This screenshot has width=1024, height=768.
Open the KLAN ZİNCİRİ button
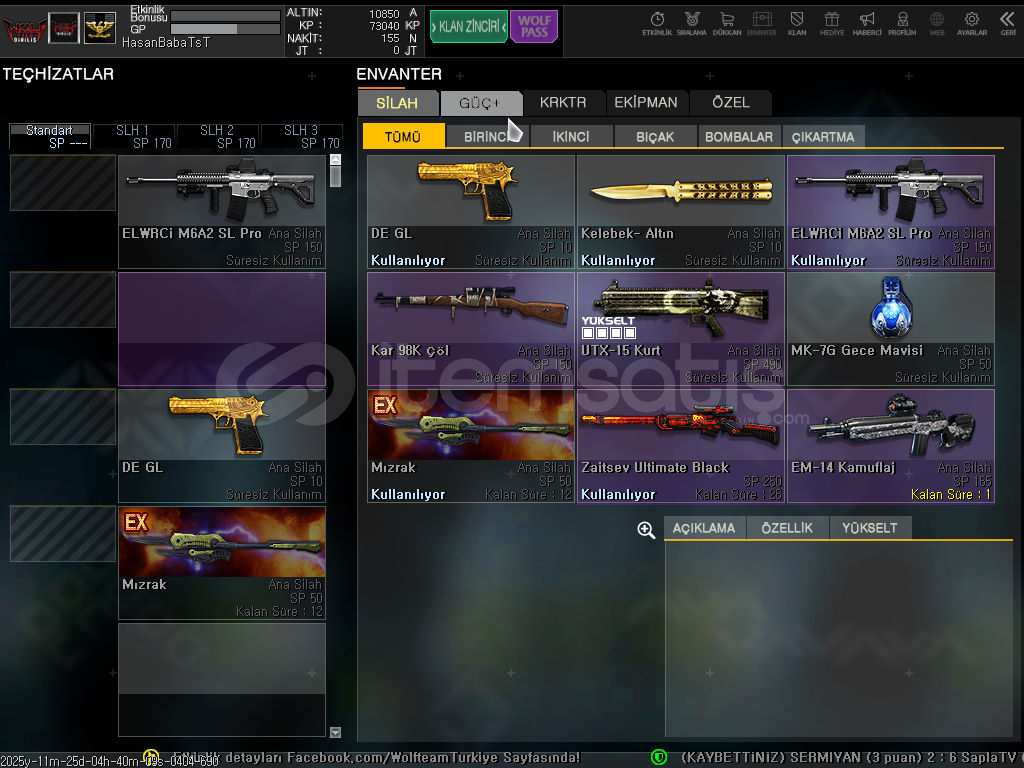tap(469, 26)
